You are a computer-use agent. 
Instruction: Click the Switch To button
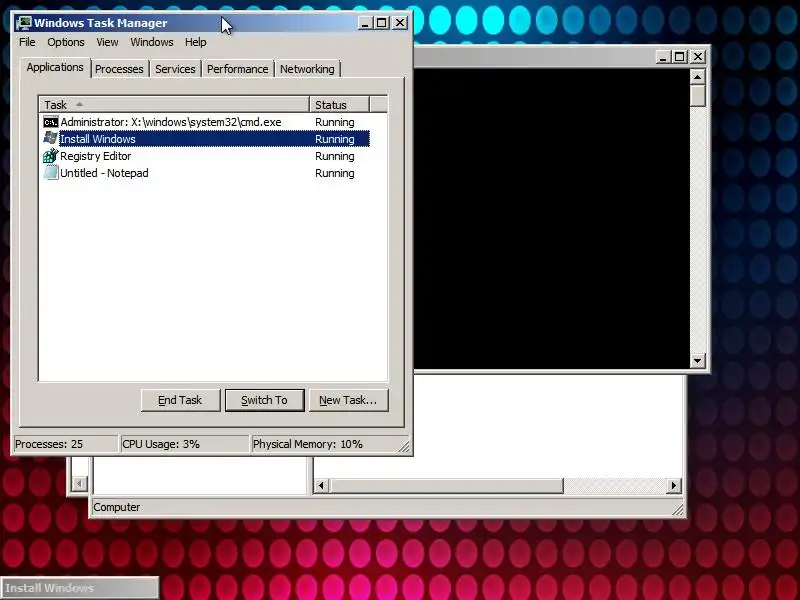[264, 400]
